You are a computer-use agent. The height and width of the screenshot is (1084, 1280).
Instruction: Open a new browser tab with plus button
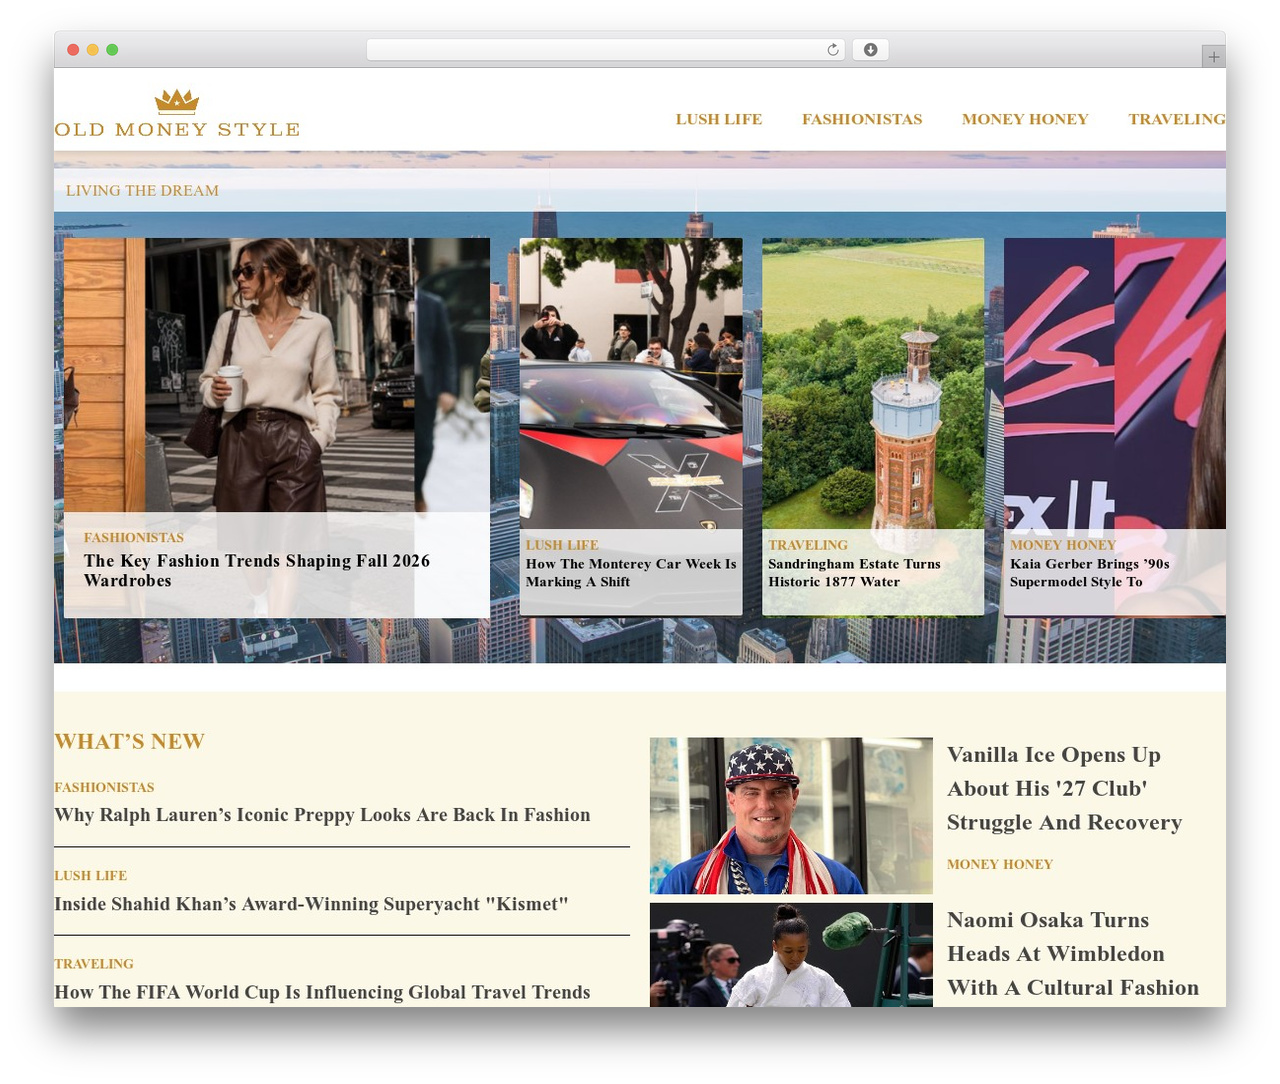click(1213, 57)
